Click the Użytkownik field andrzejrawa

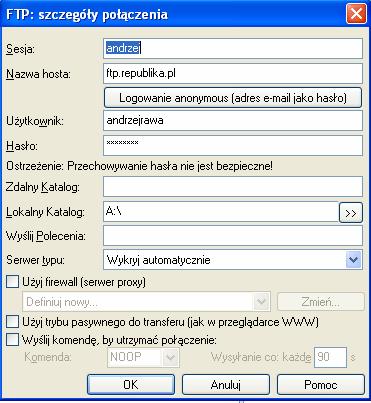tap(233, 120)
